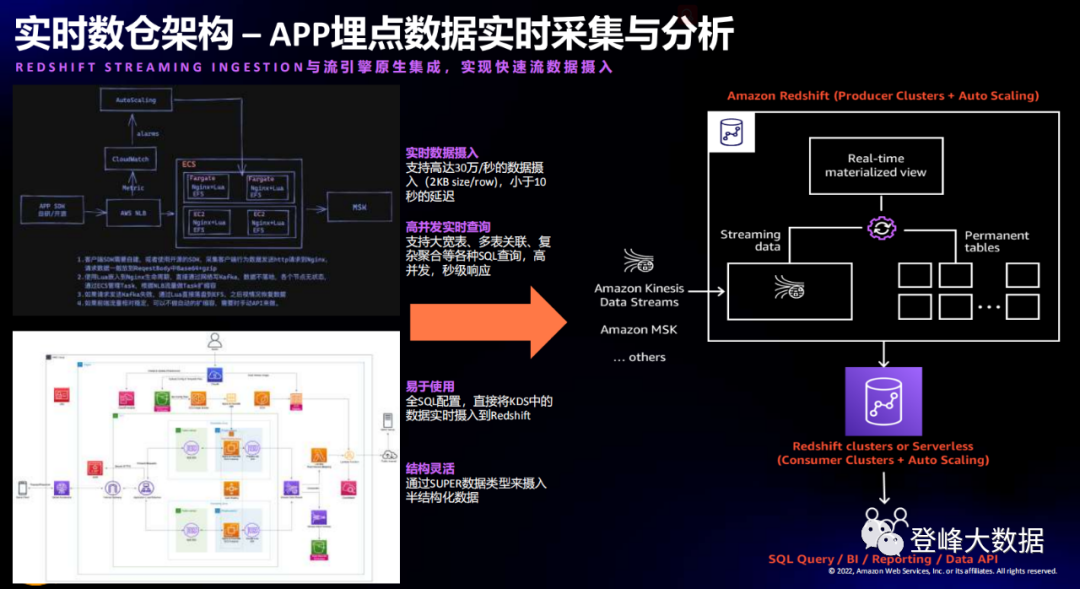This screenshot has height=589, width=1080.
Task: Click the APP SDK box
Action: [x=52, y=210]
